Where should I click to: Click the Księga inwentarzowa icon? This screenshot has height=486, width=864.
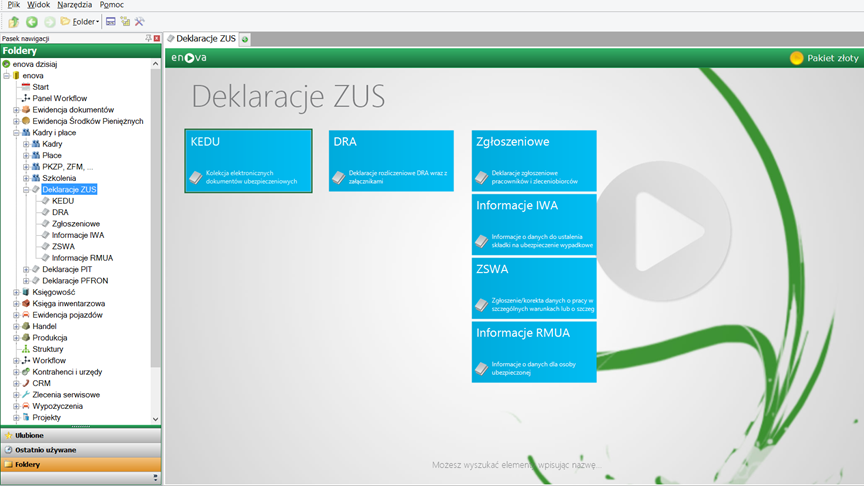click(x=26, y=304)
